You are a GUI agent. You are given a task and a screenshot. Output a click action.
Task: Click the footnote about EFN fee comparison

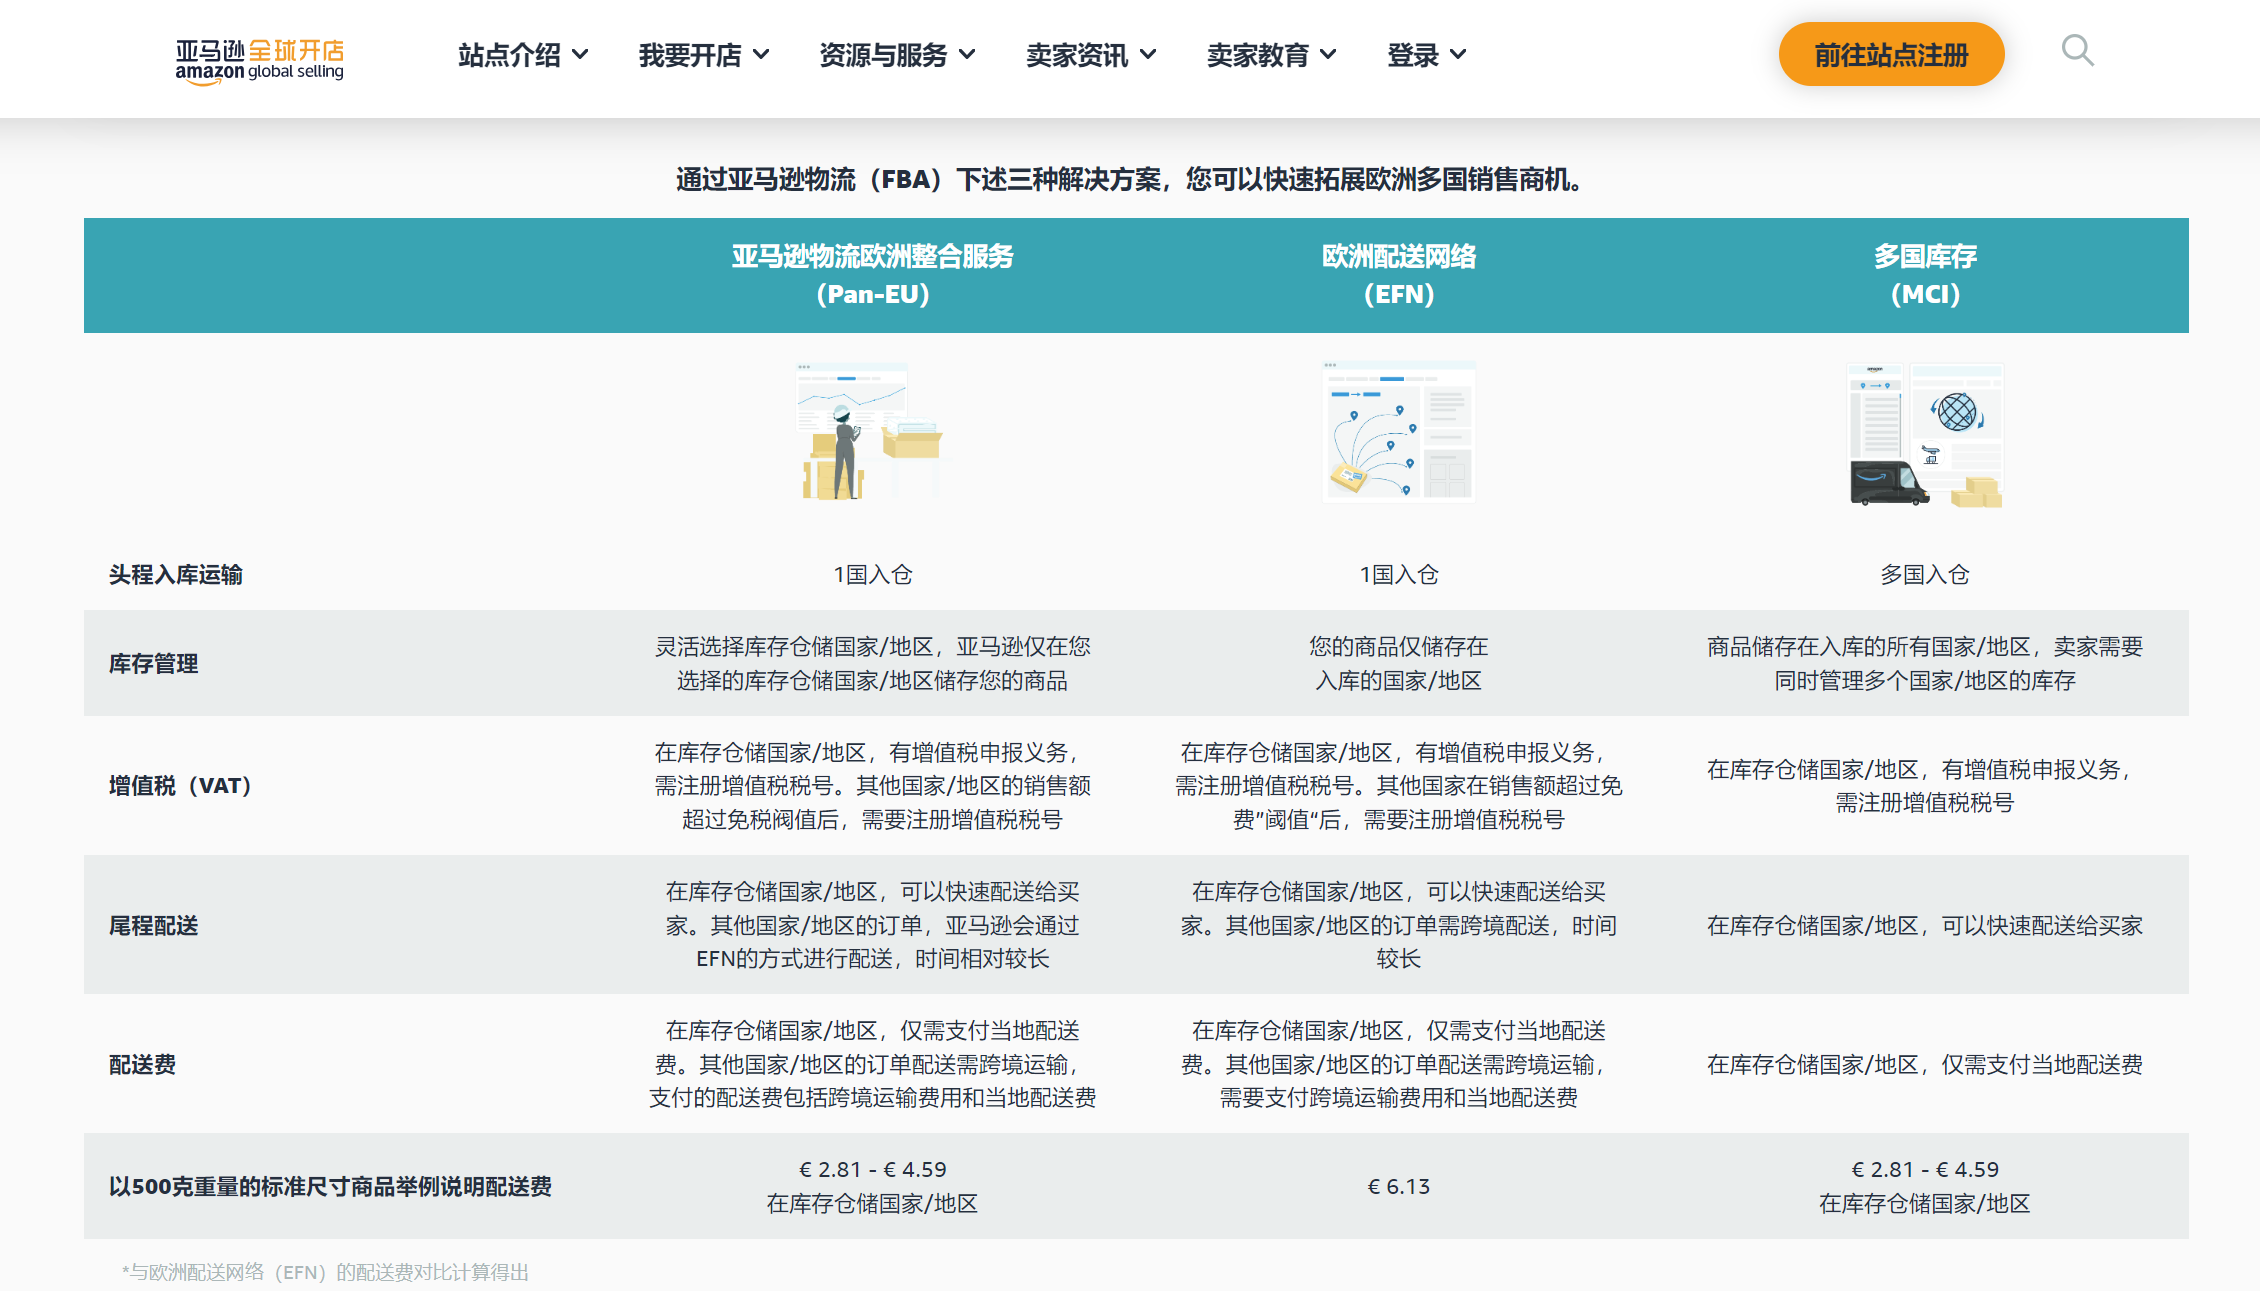pos(325,1272)
